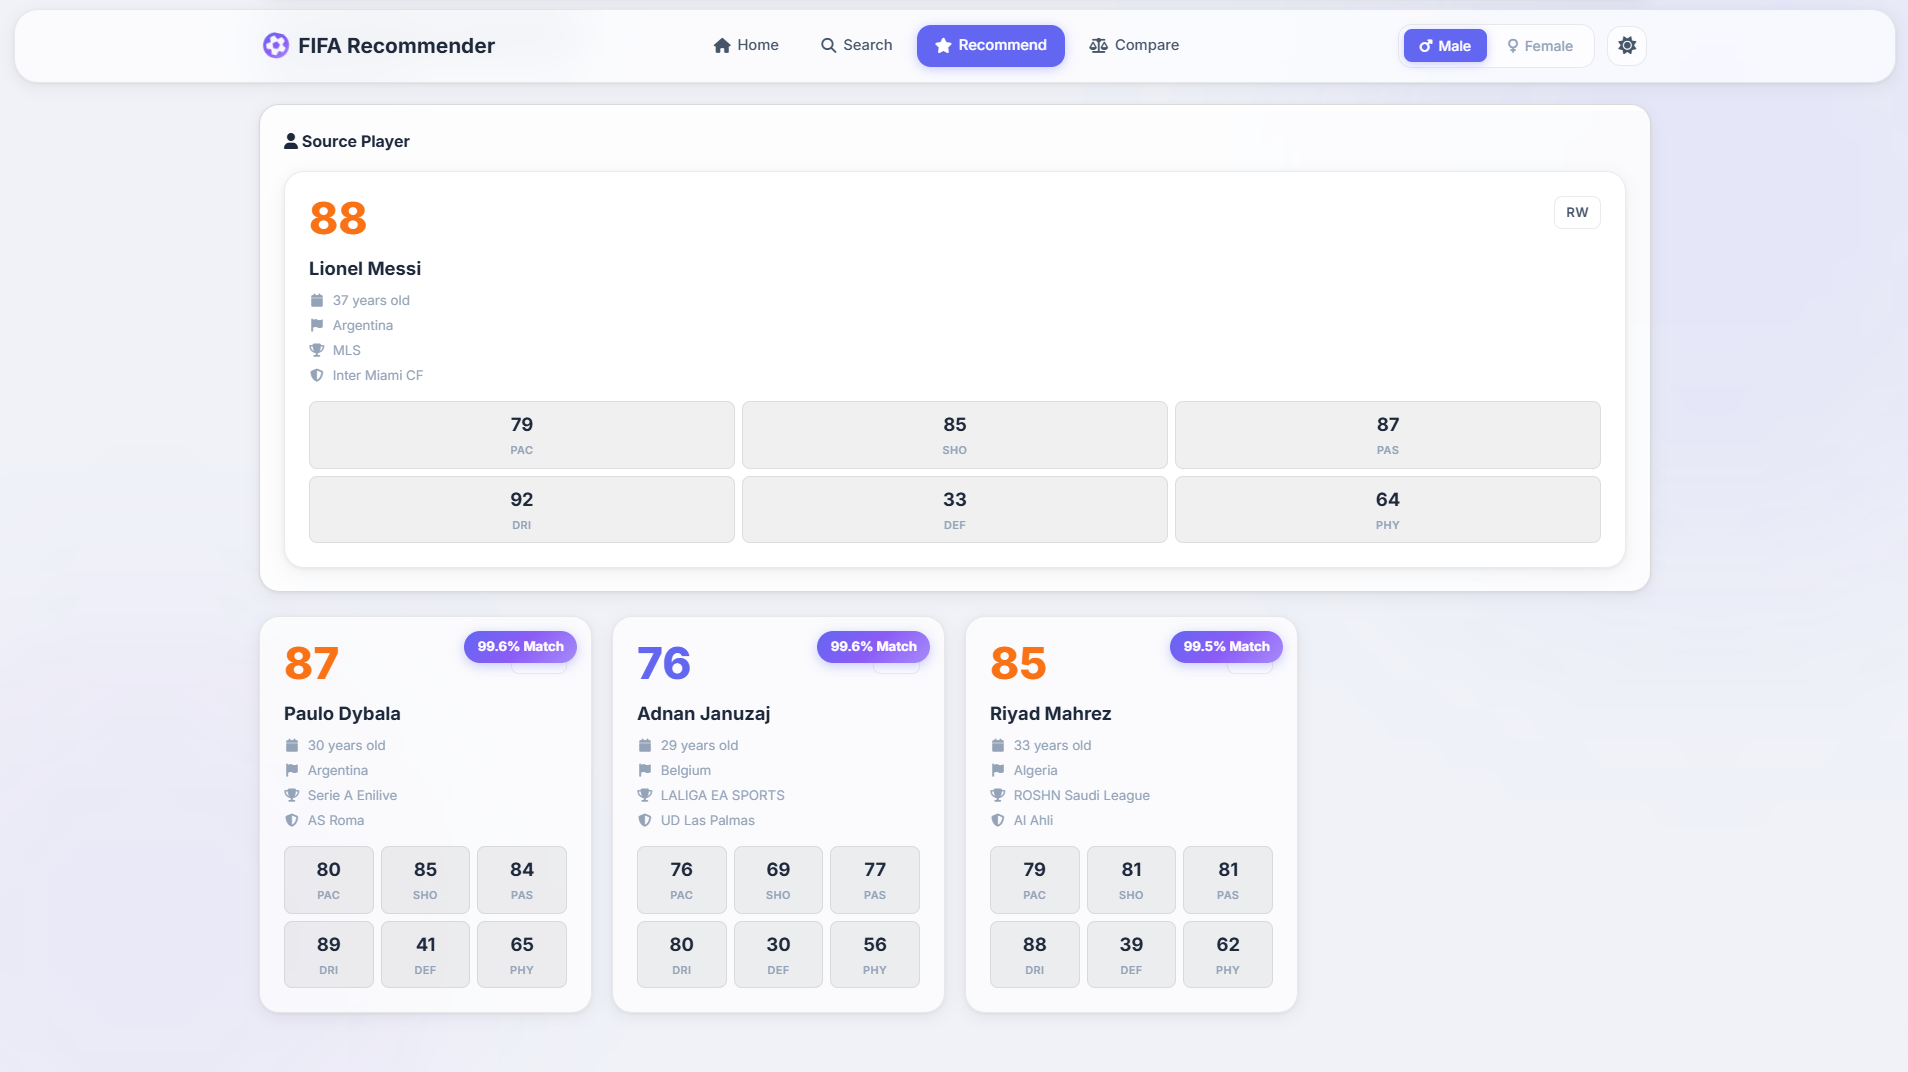Switch gender filter to Female
Viewport: 1908px width, 1072px height.
(x=1540, y=46)
